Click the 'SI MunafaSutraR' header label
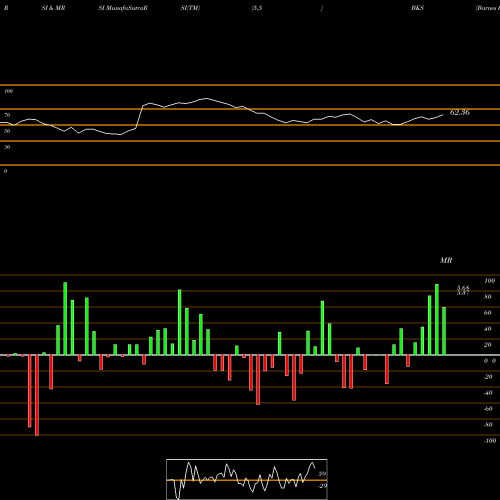Viewport: 500px width, 500px height. (123, 8)
